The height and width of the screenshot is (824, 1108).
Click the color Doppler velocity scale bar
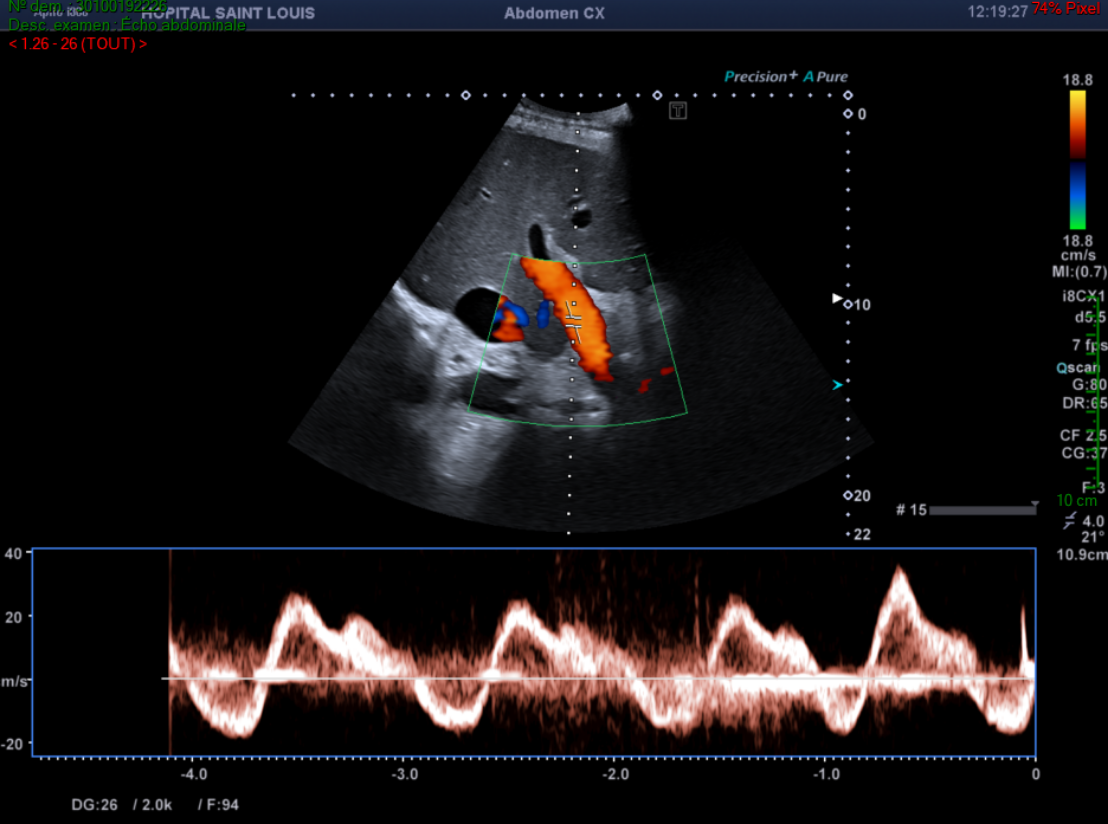1077,160
